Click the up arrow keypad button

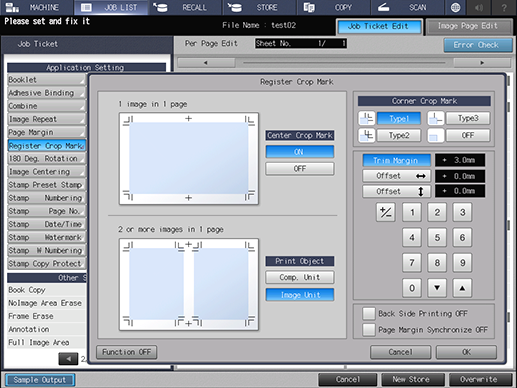(462, 288)
